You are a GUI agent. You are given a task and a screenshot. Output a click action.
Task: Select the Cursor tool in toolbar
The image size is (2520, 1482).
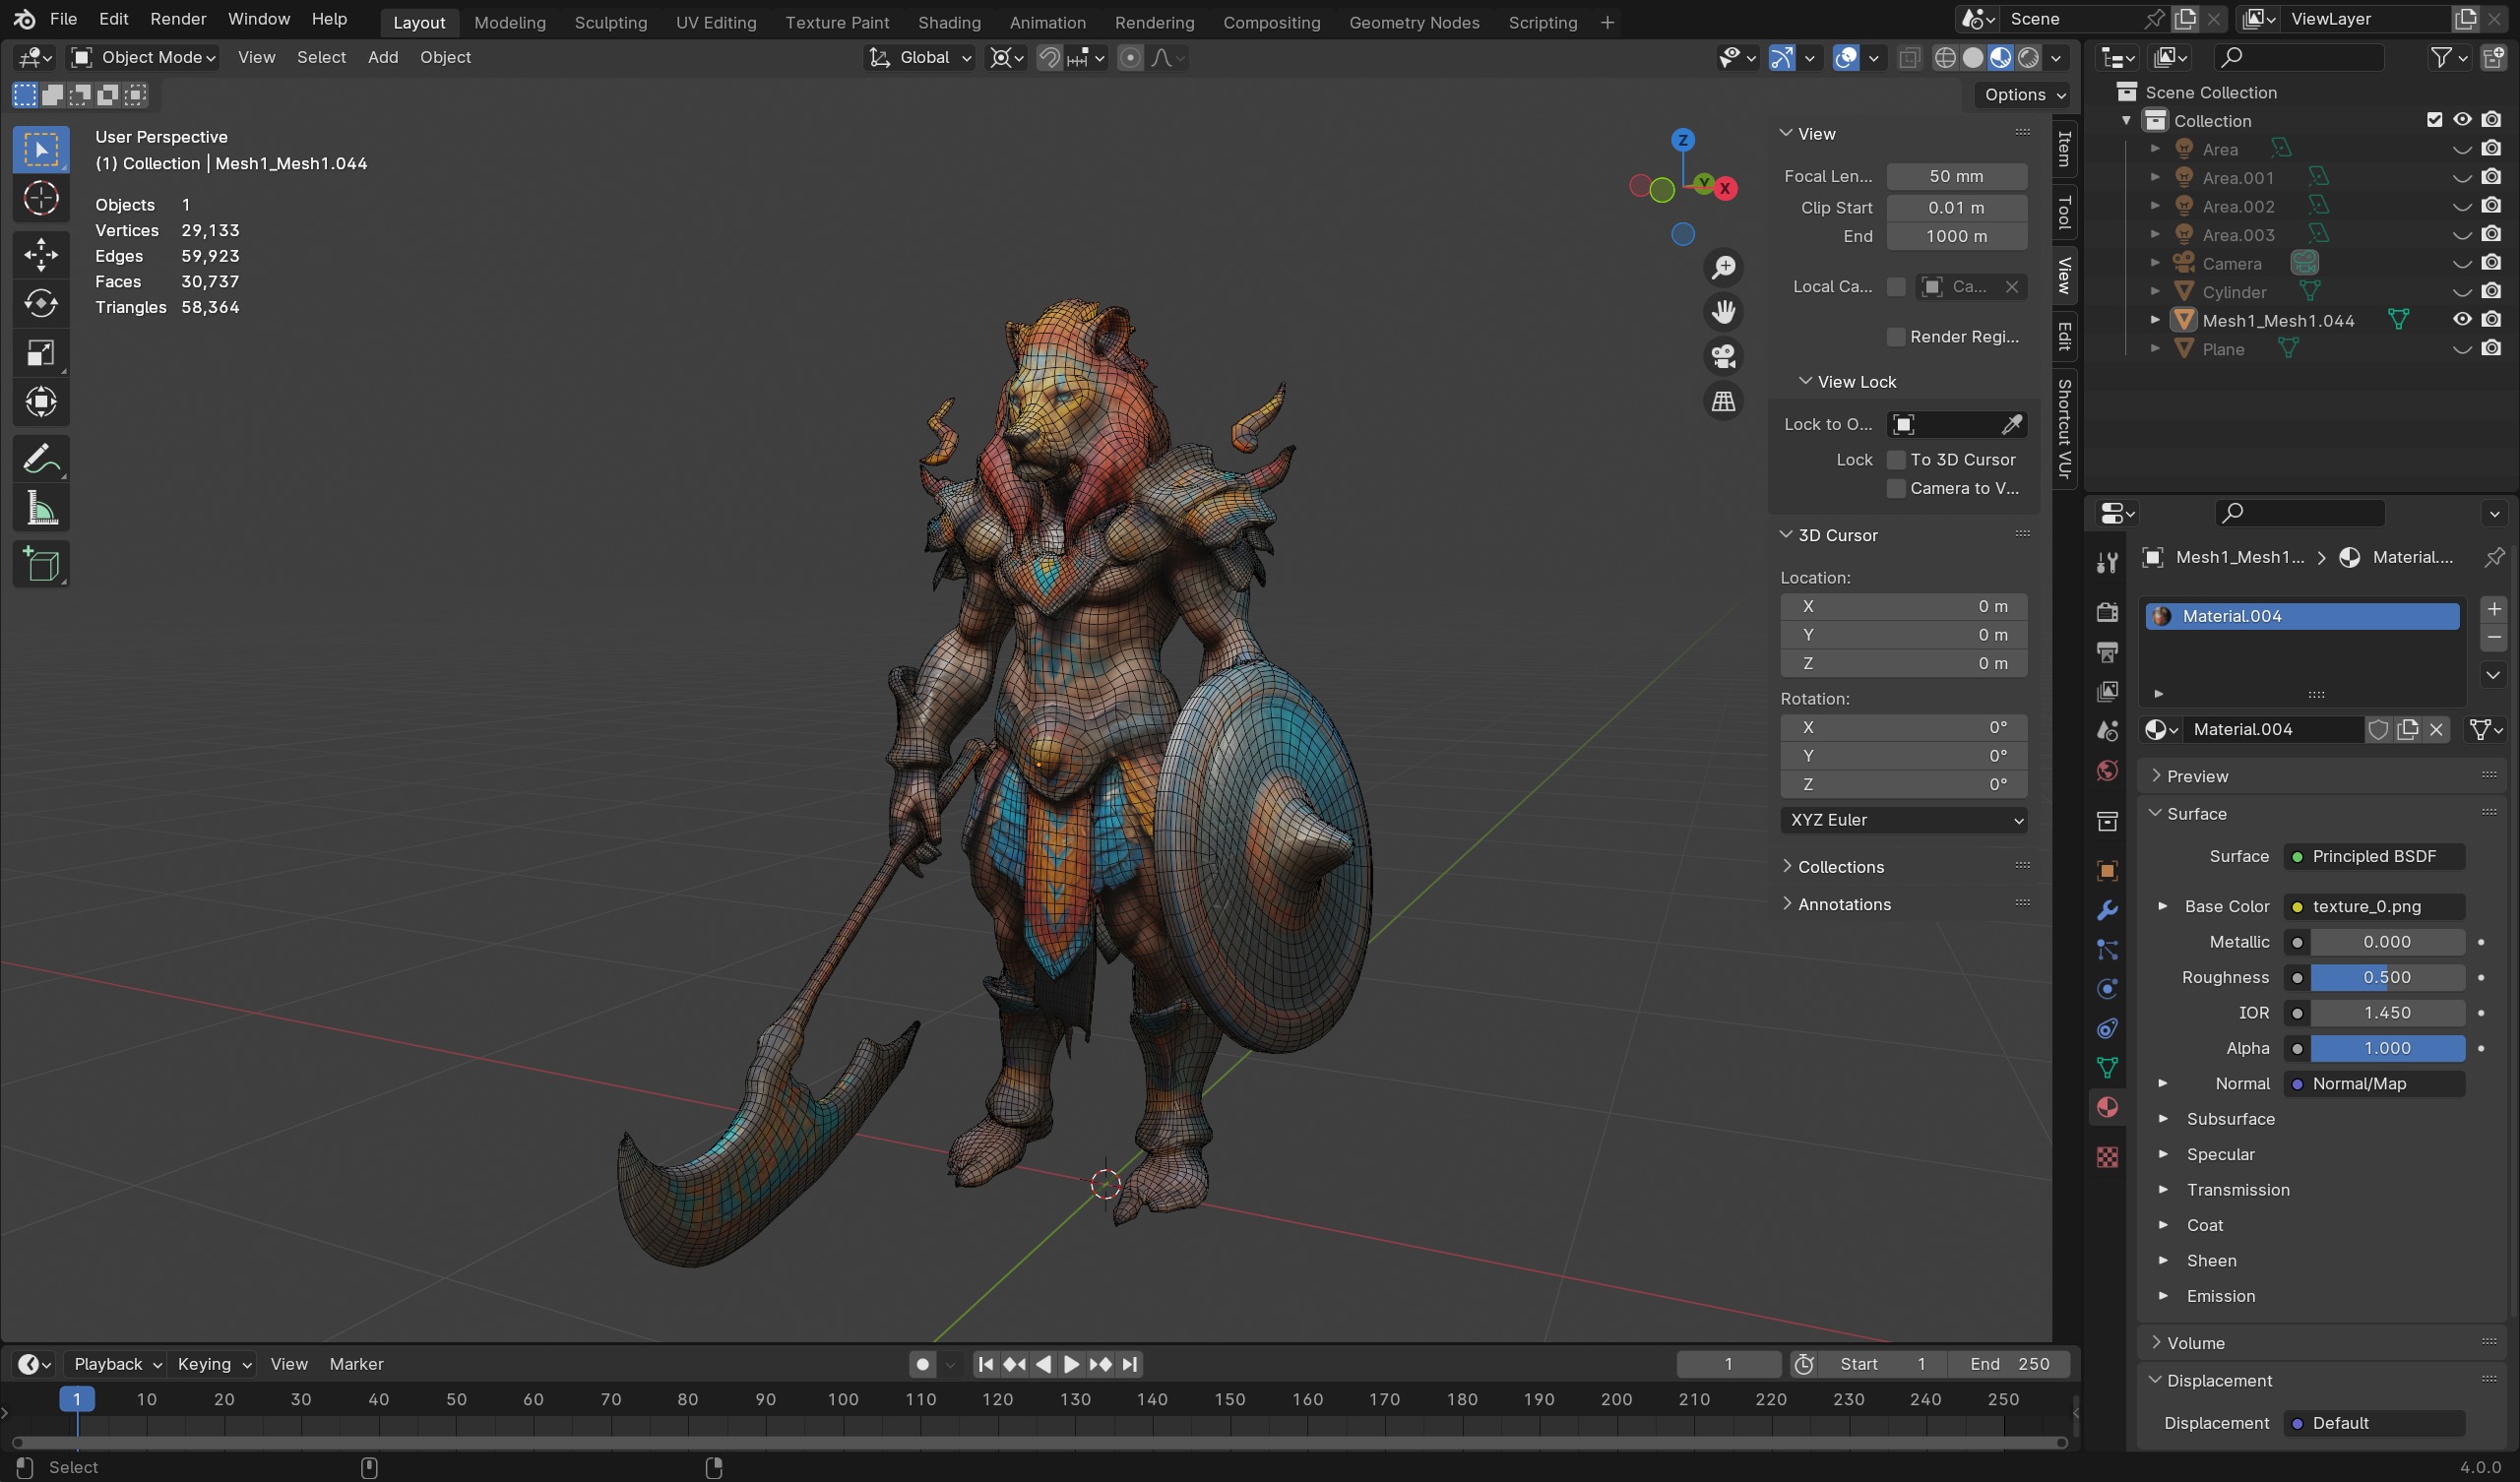[x=41, y=199]
